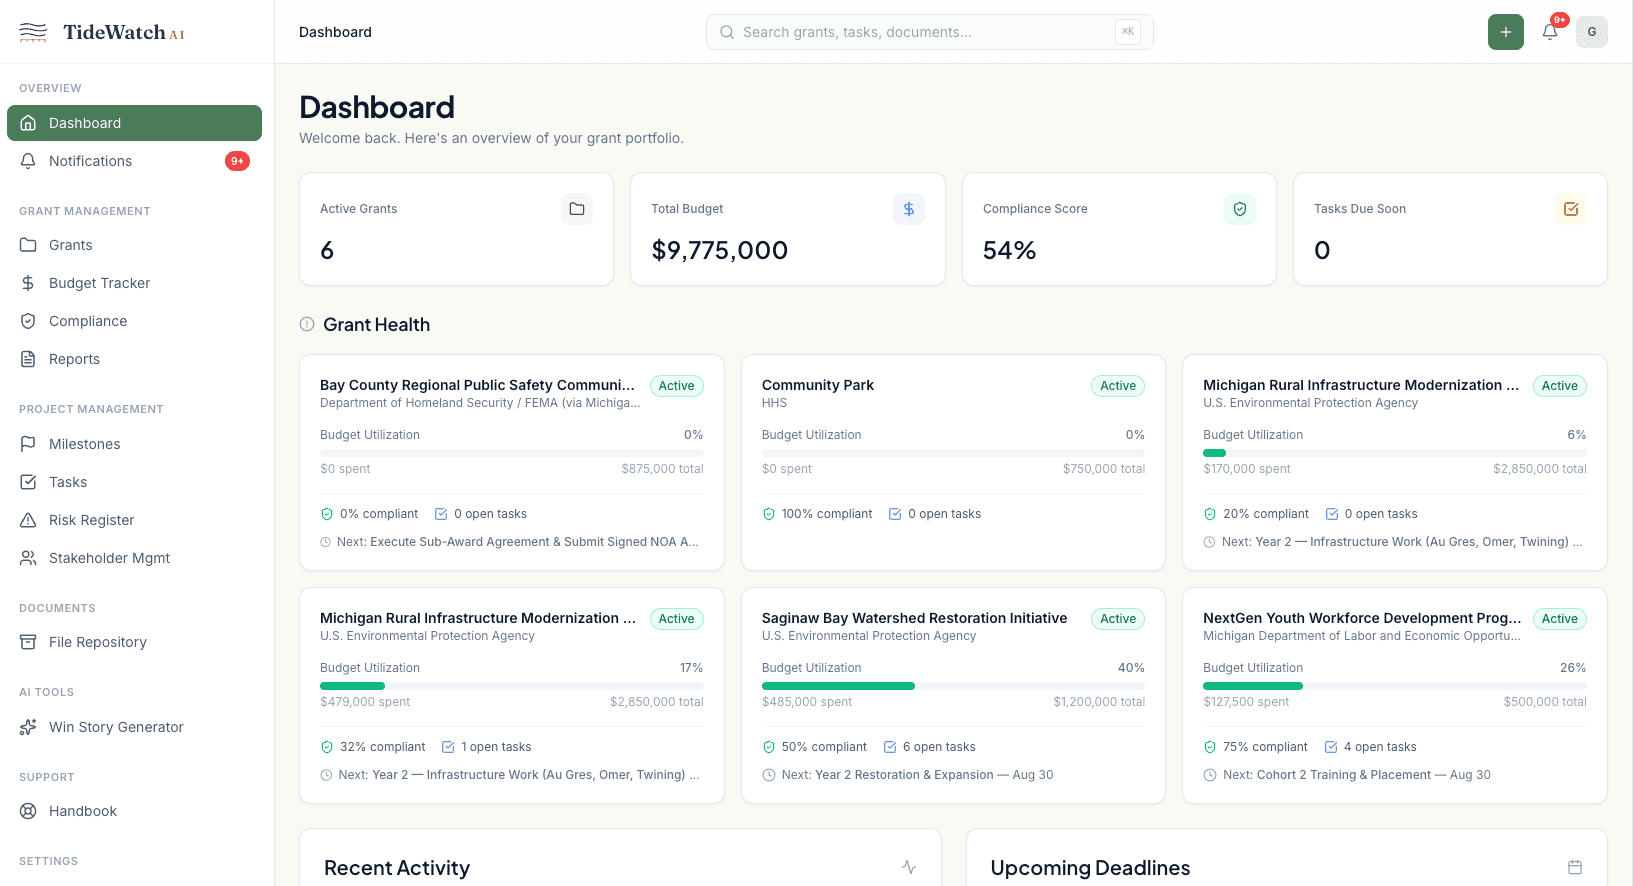Click the shield icon on Compliance Score card

click(x=1239, y=209)
